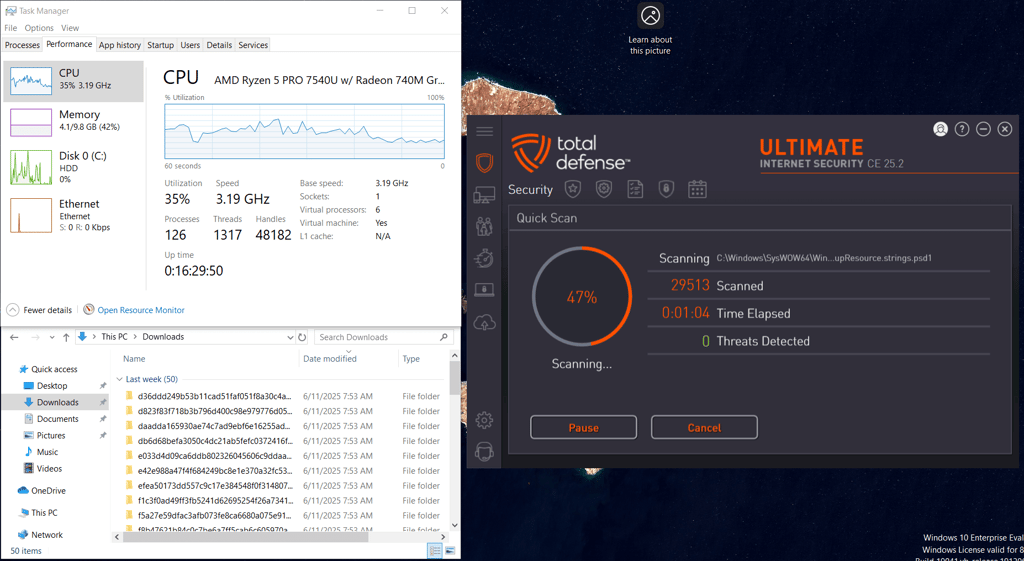Screen dimensions: 1024x561
Task: Open the cloud backup icon in the sidebar
Action: [x=484, y=321]
